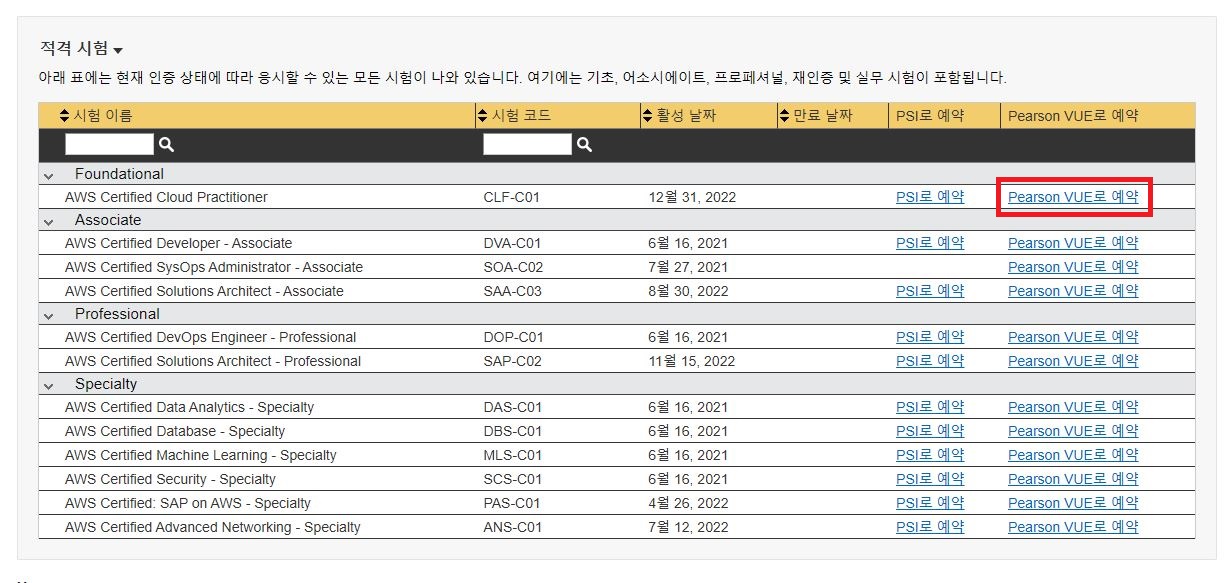Click the 12월 31, 2022 date
Viewport: 1229px width, 583px height.
click(692, 197)
